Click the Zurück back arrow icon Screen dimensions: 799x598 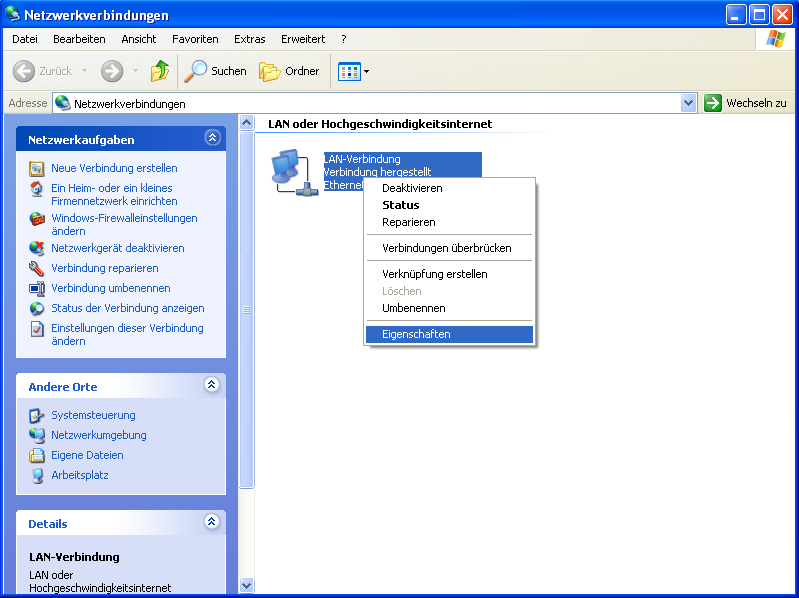click(x=23, y=71)
